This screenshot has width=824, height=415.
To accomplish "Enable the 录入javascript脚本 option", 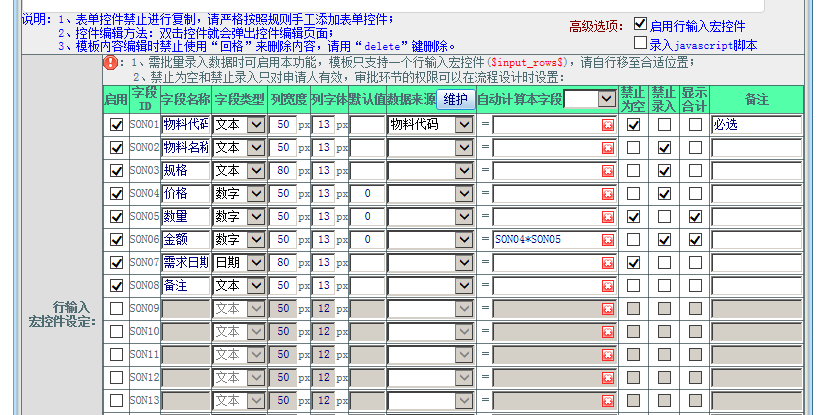I will click(640, 44).
